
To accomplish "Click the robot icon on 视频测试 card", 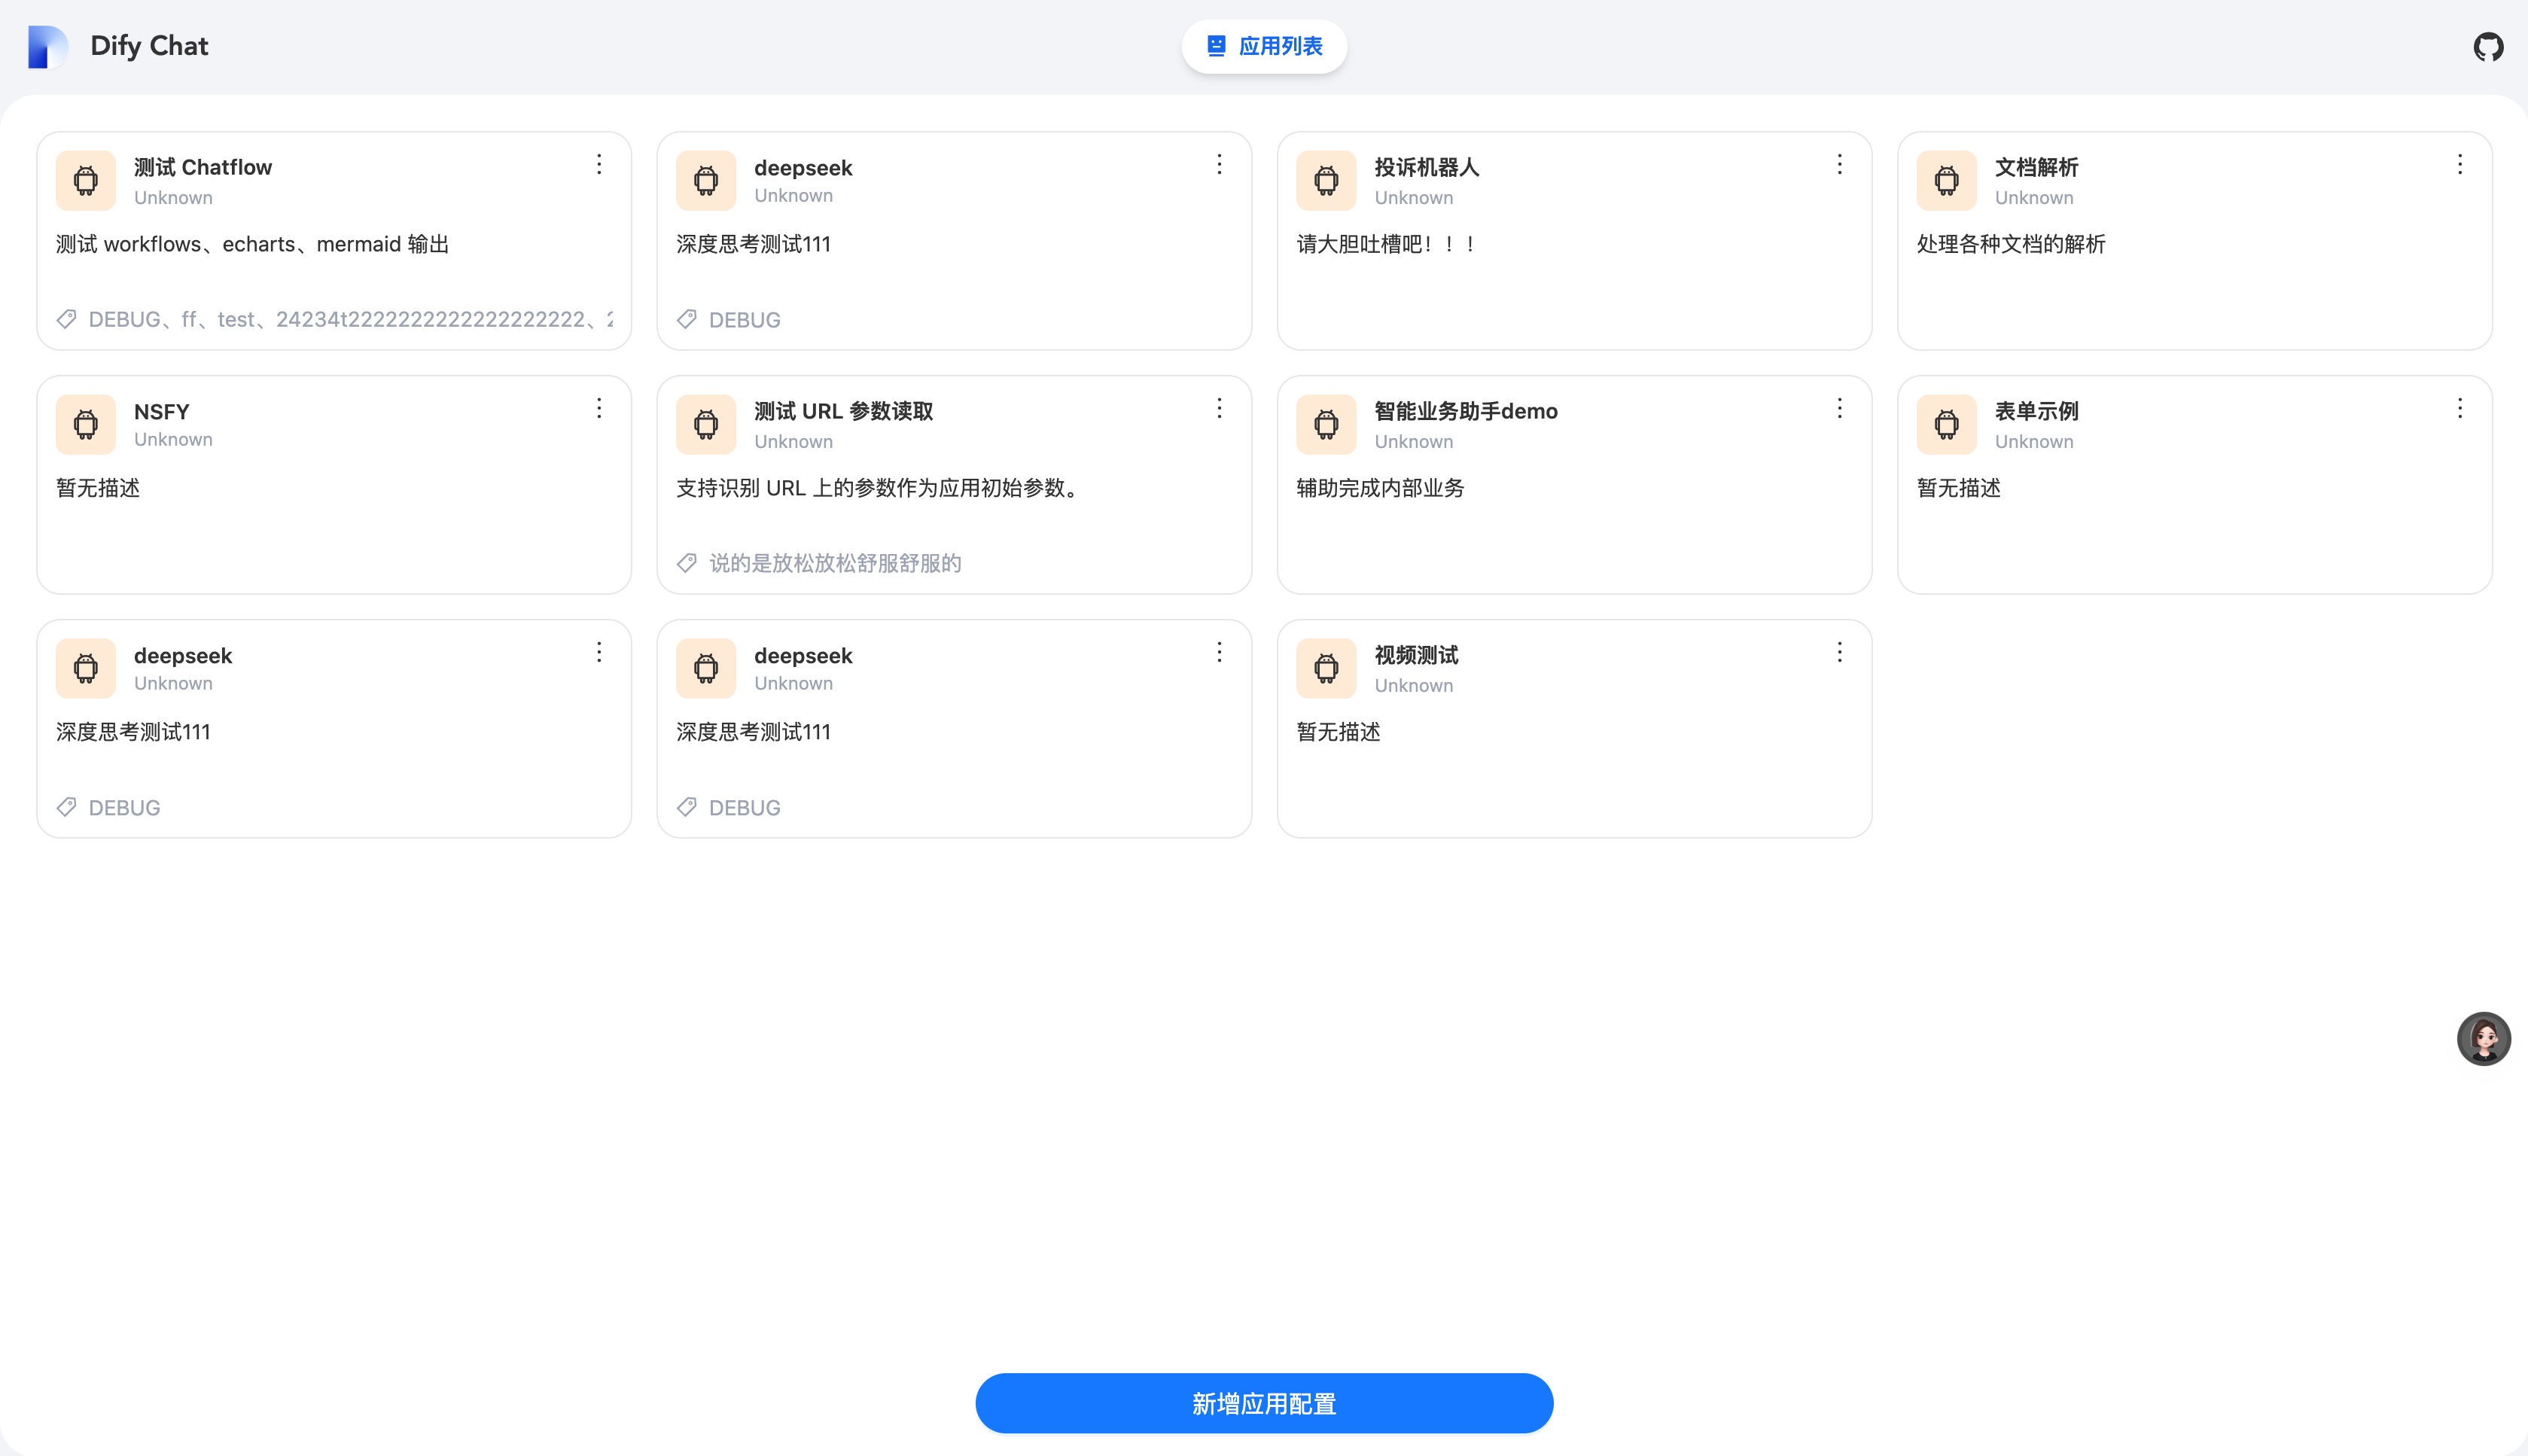I will click(x=1326, y=668).
